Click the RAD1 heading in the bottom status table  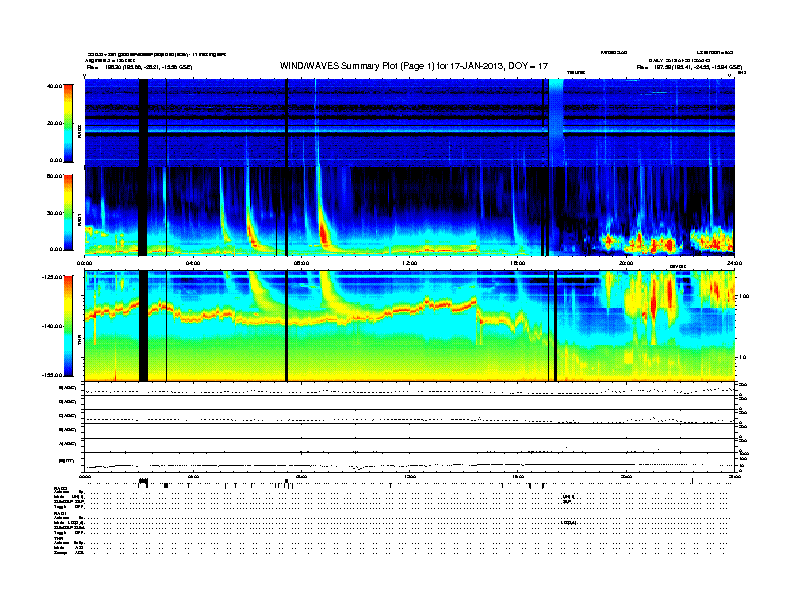click(60, 514)
